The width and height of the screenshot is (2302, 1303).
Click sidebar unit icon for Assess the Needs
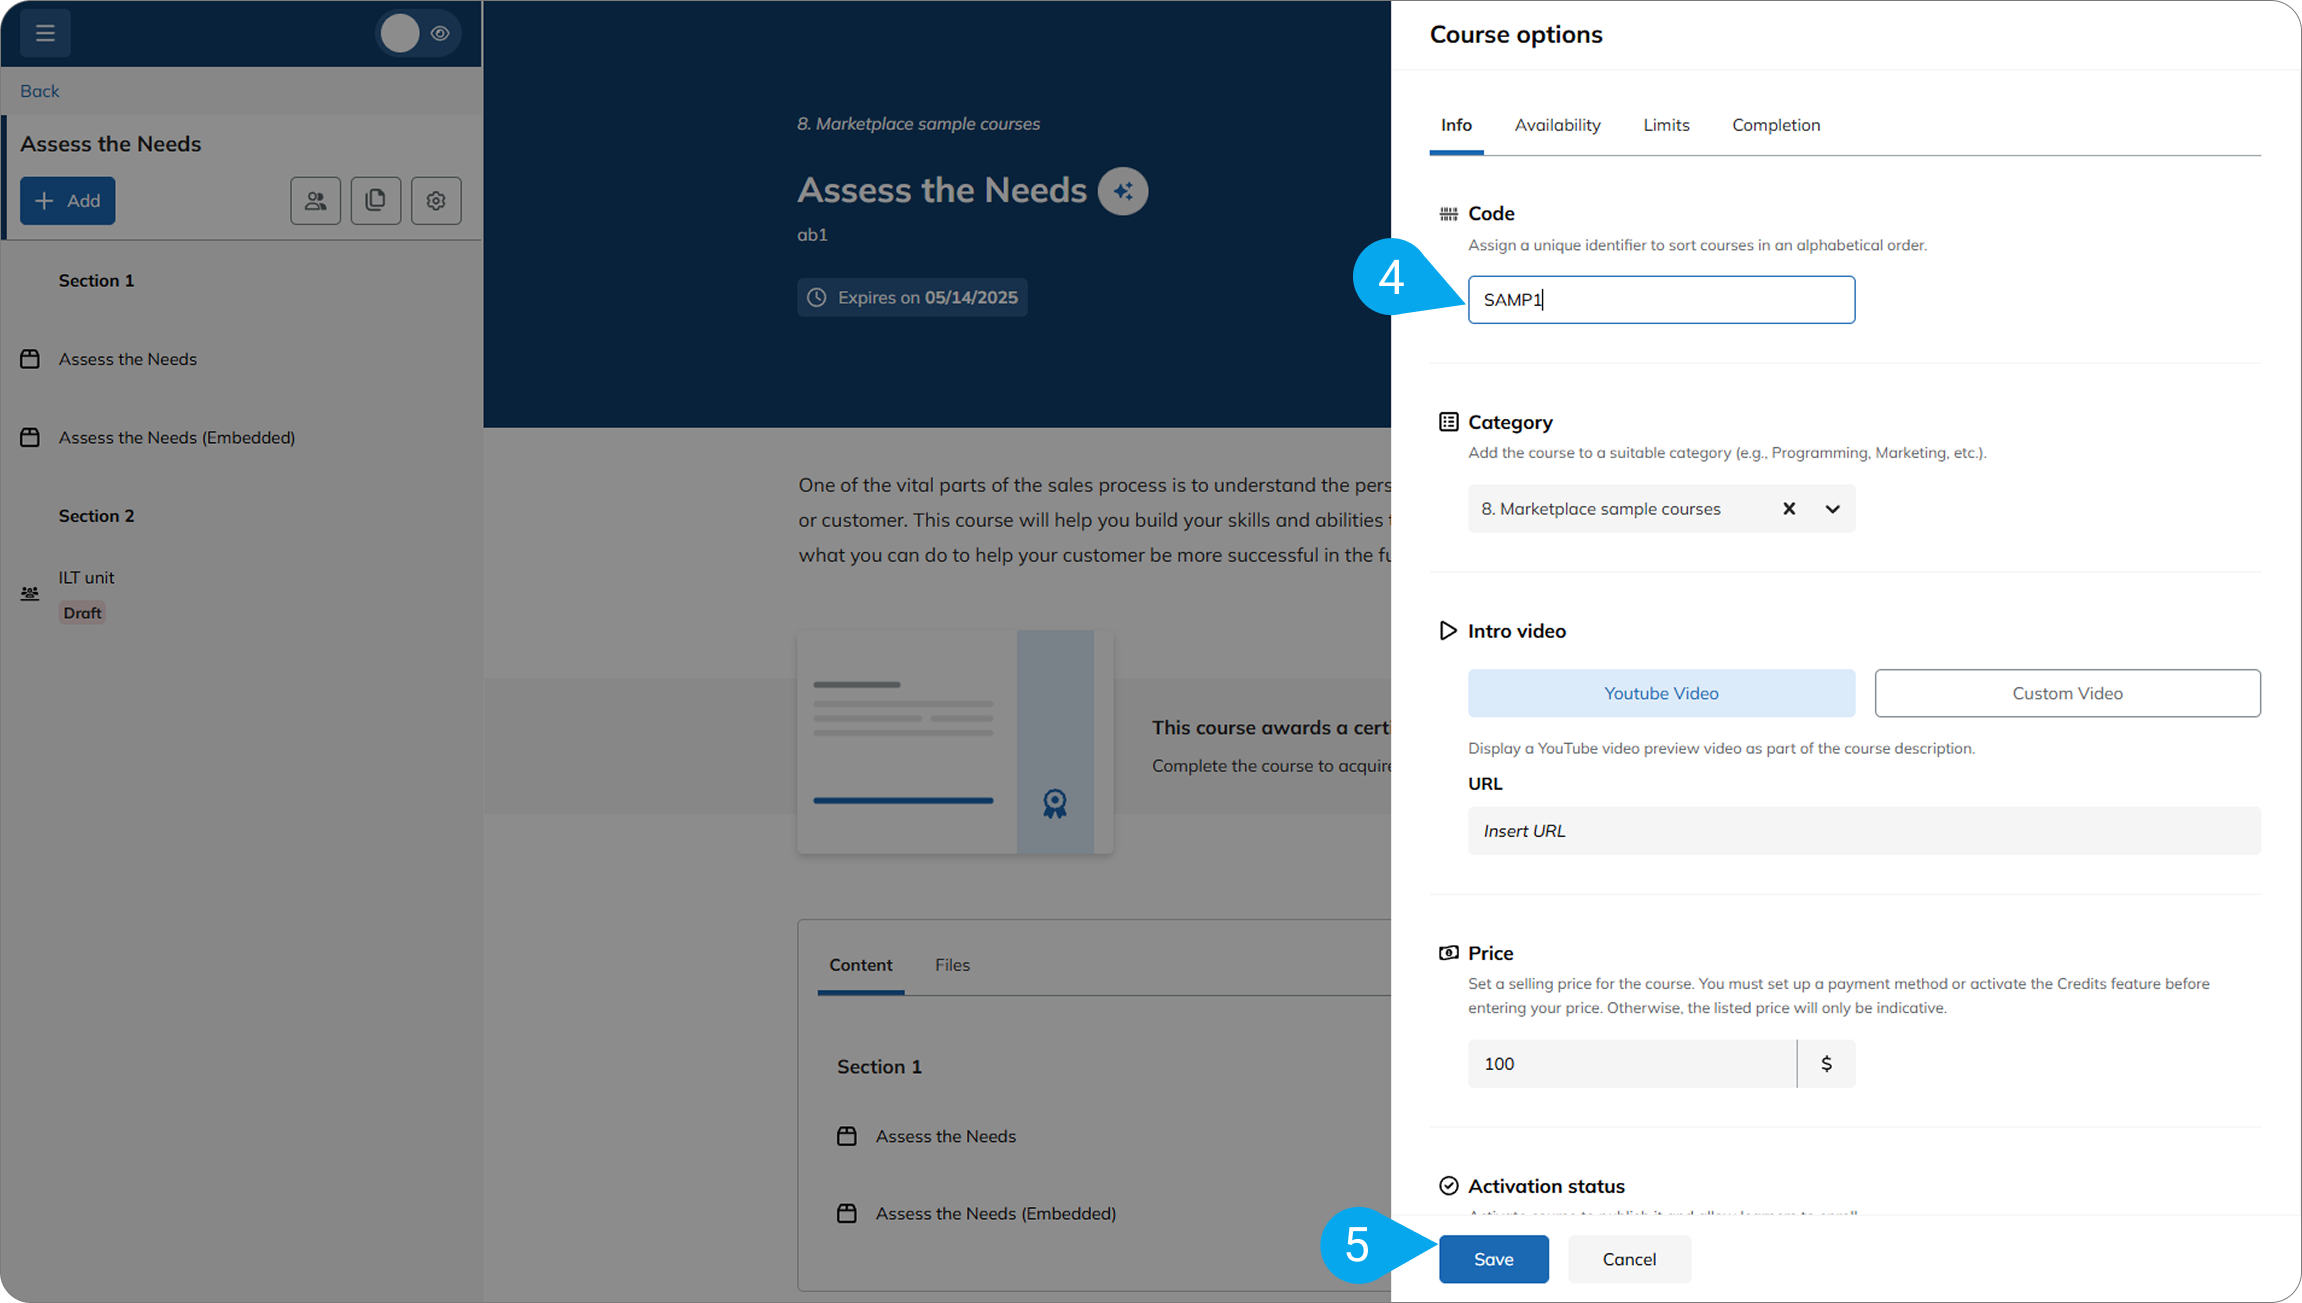coord(30,359)
